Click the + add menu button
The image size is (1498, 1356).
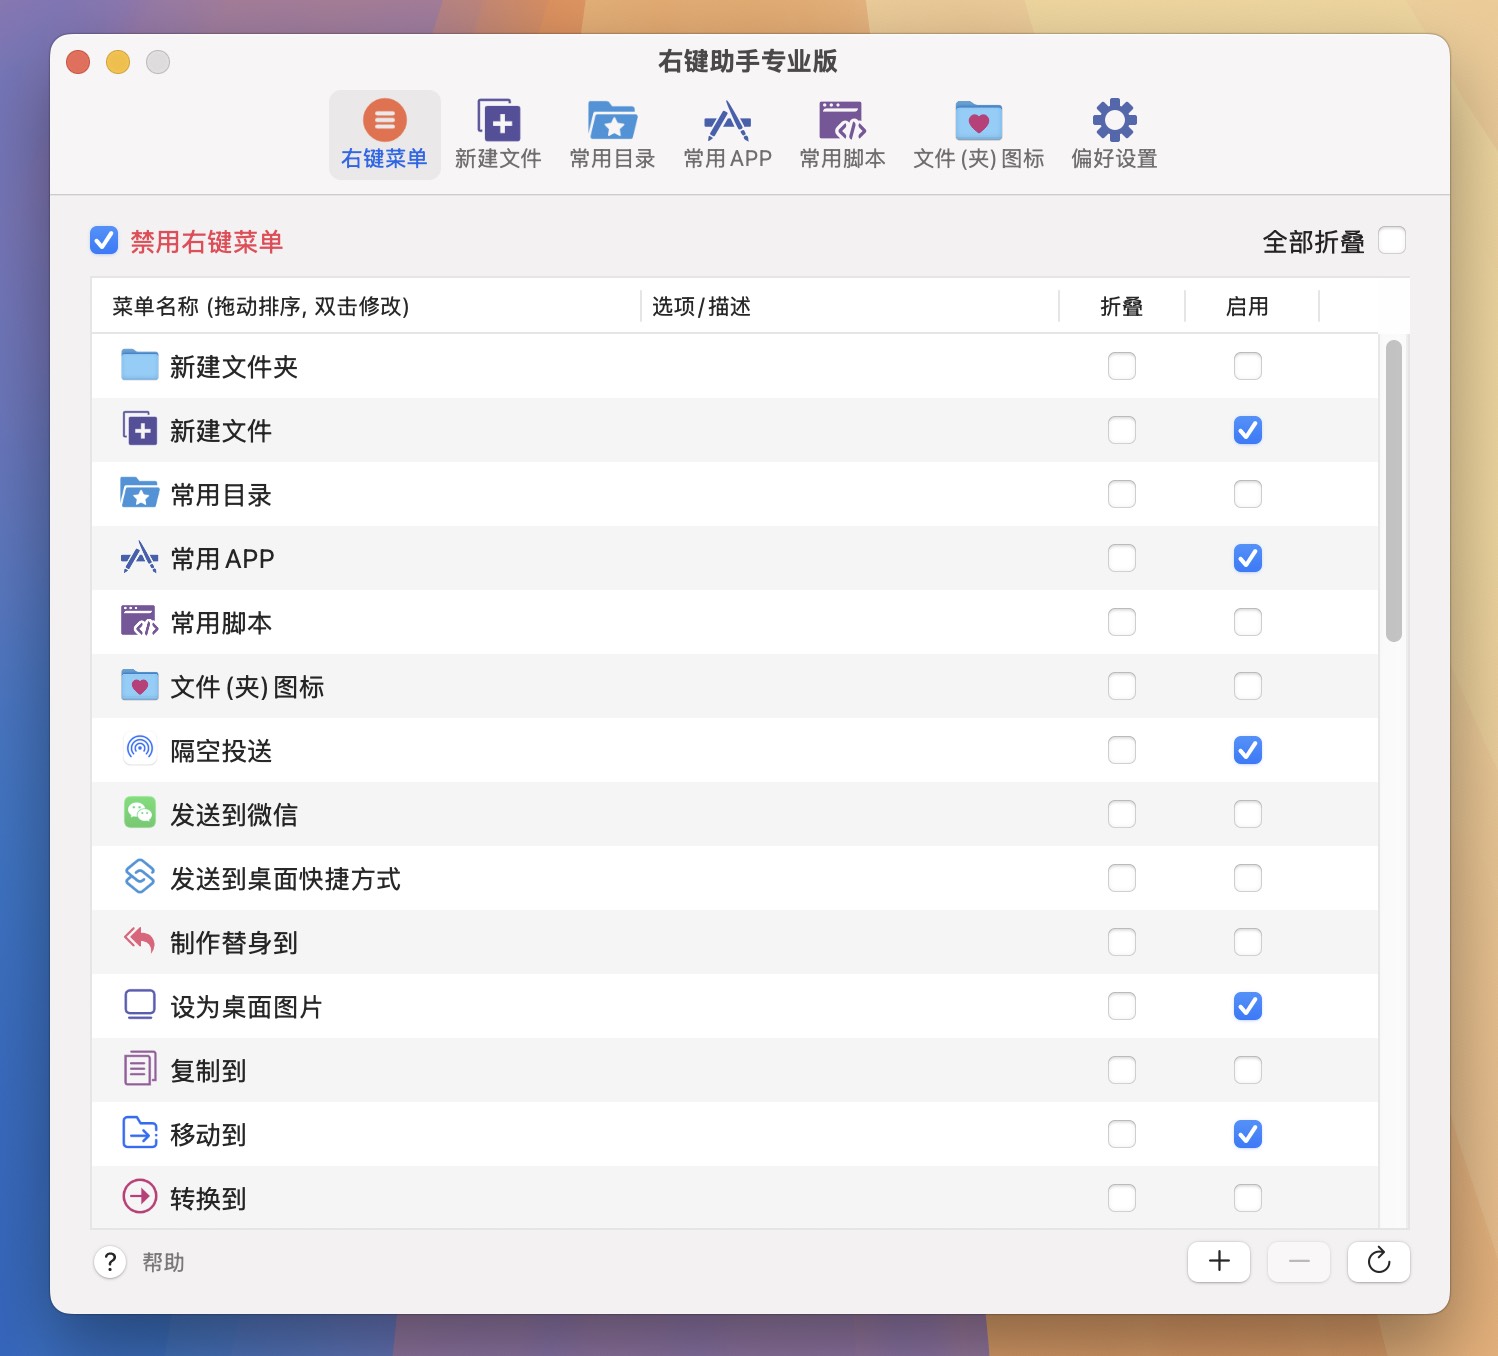[1218, 1262]
